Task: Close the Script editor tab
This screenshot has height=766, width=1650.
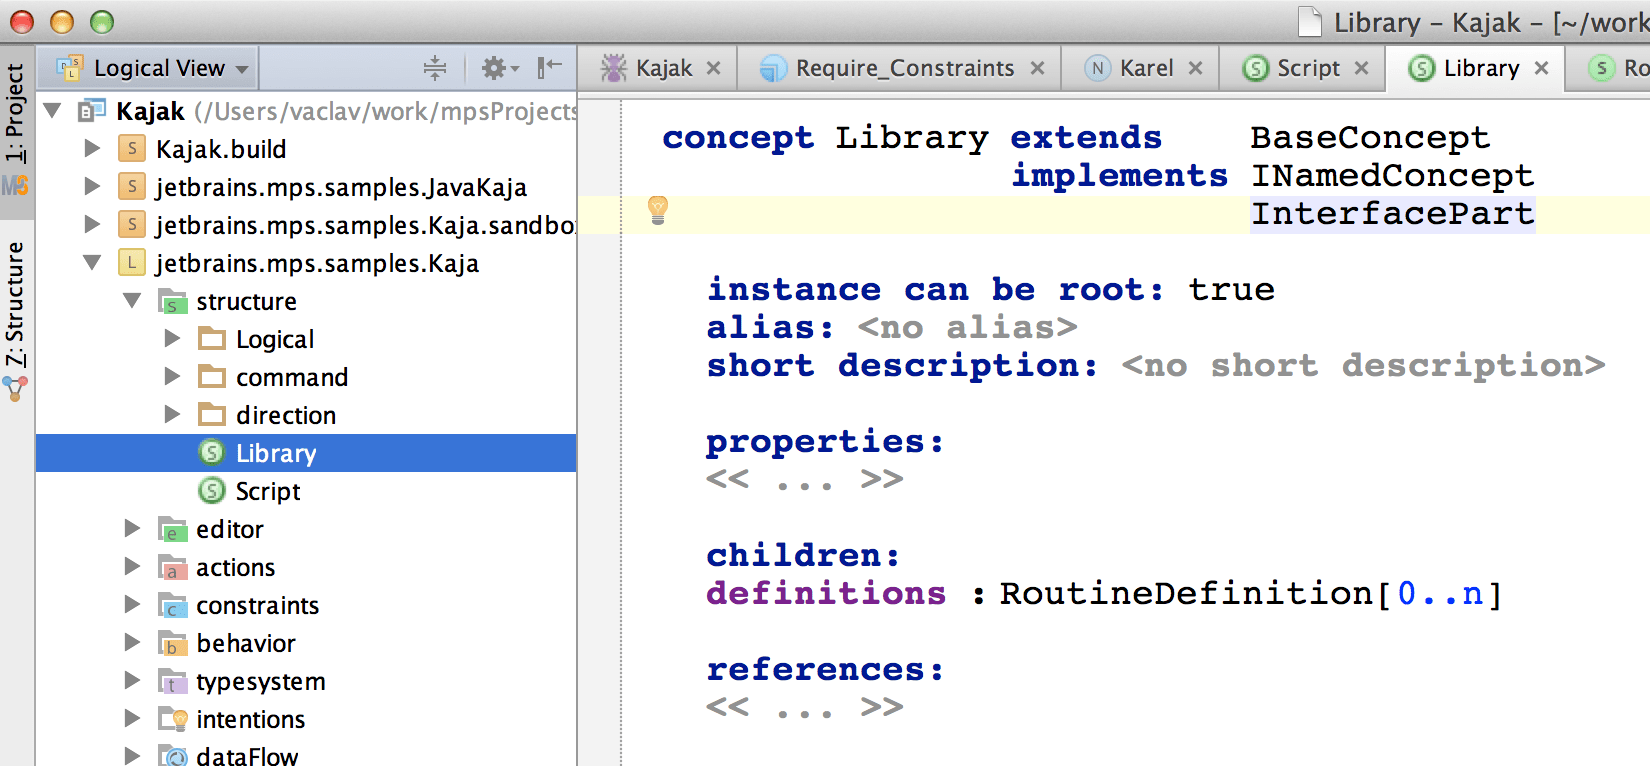Action: click(1361, 68)
